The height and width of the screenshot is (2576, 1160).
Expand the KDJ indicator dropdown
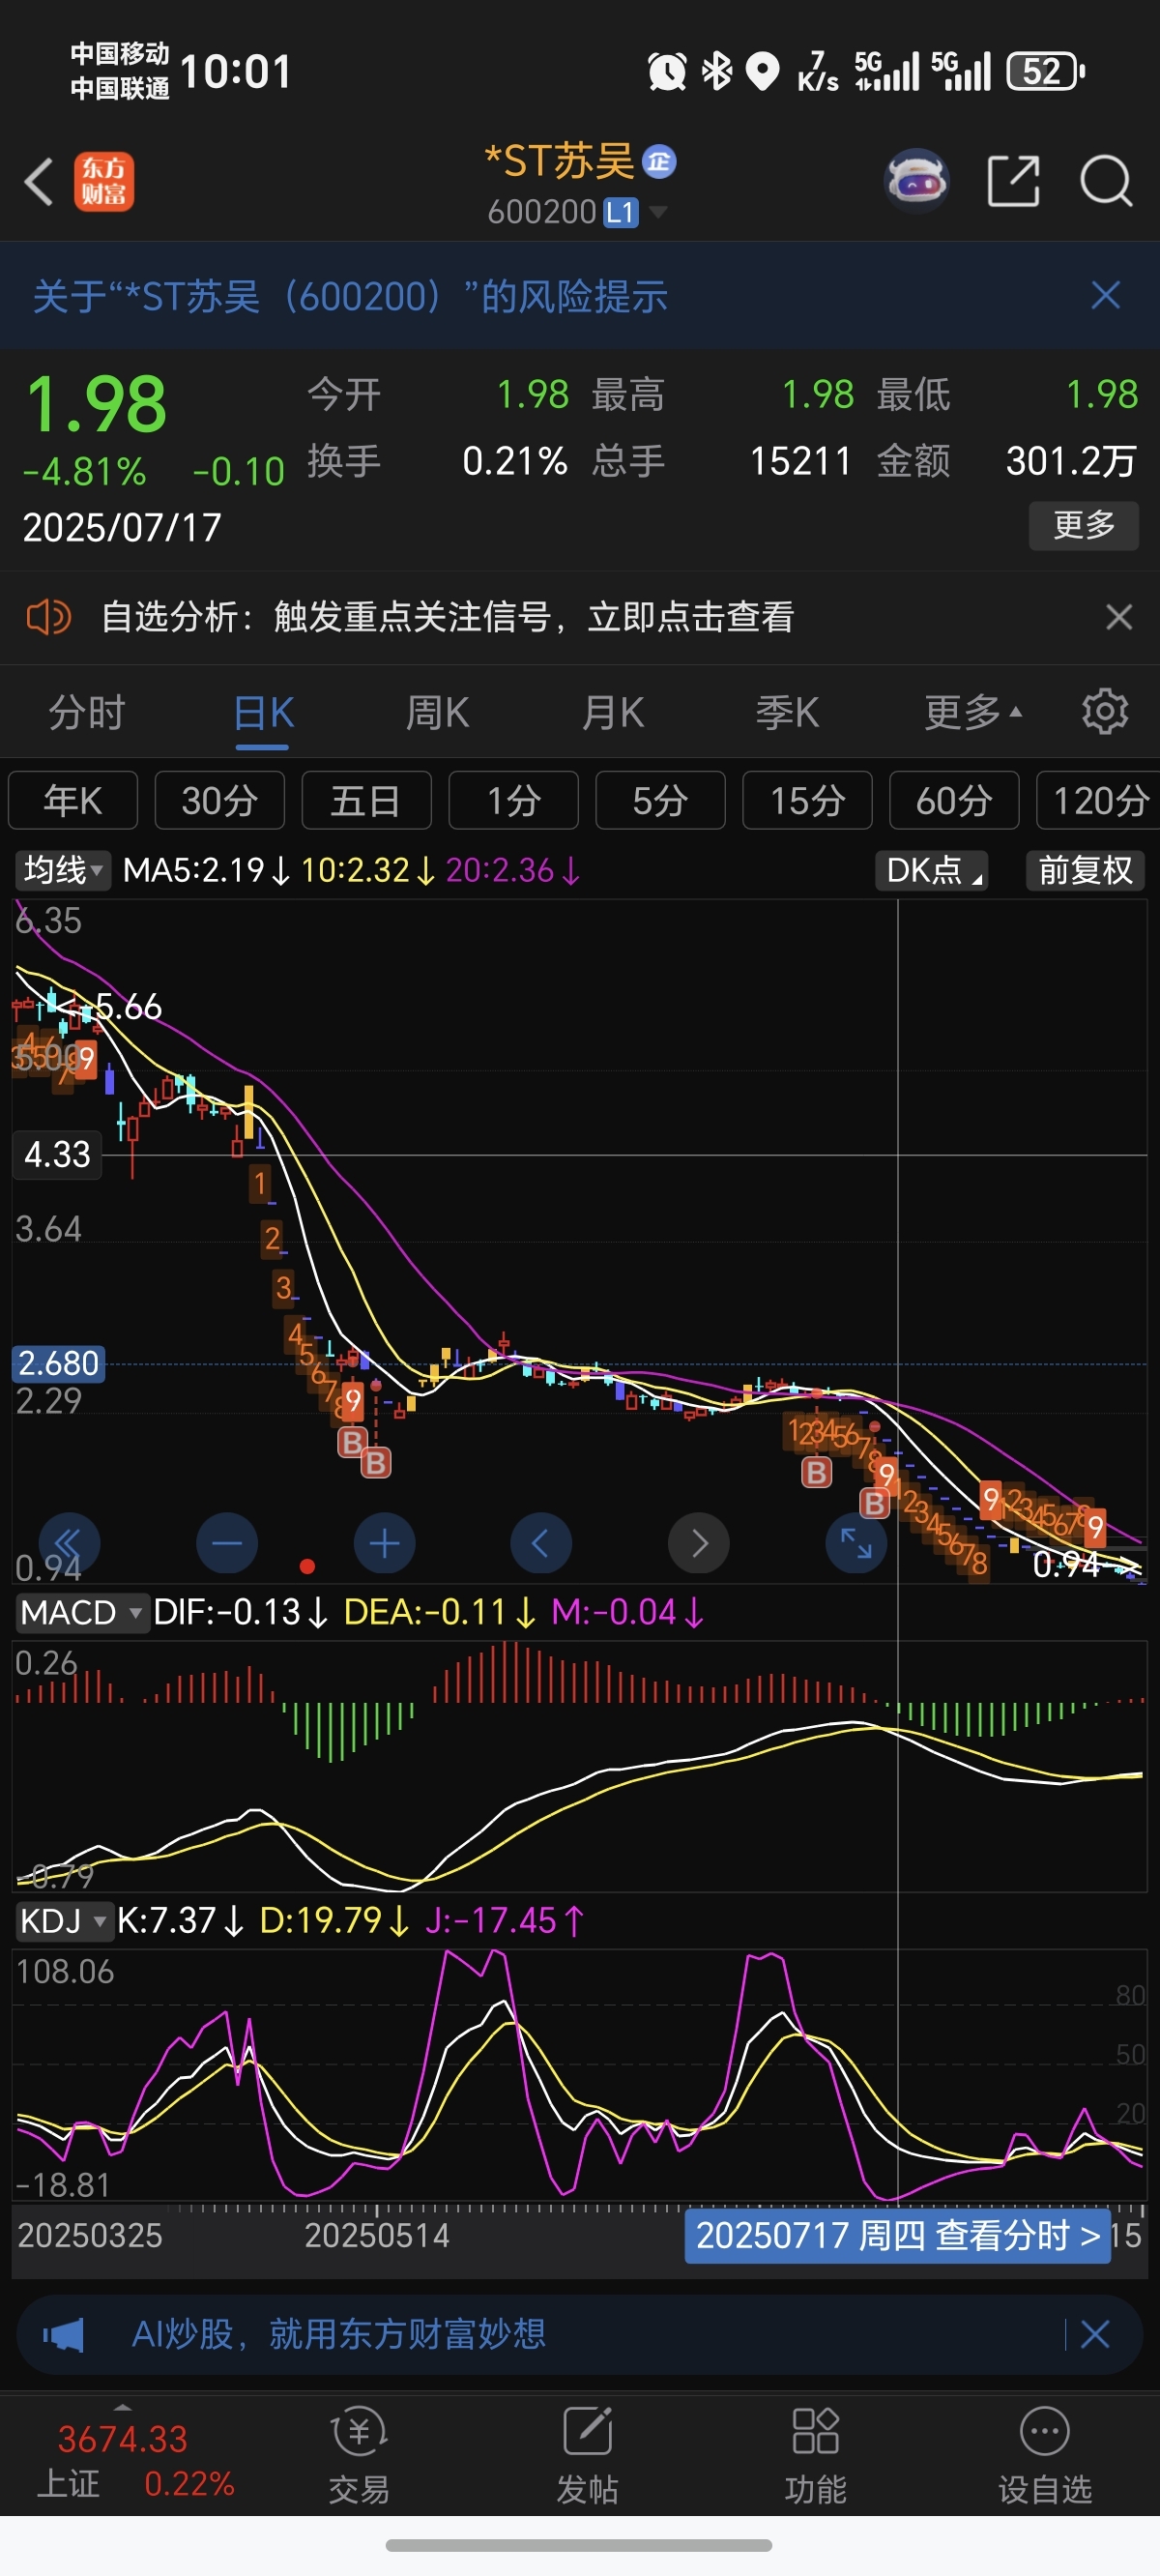coord(63,1920)
